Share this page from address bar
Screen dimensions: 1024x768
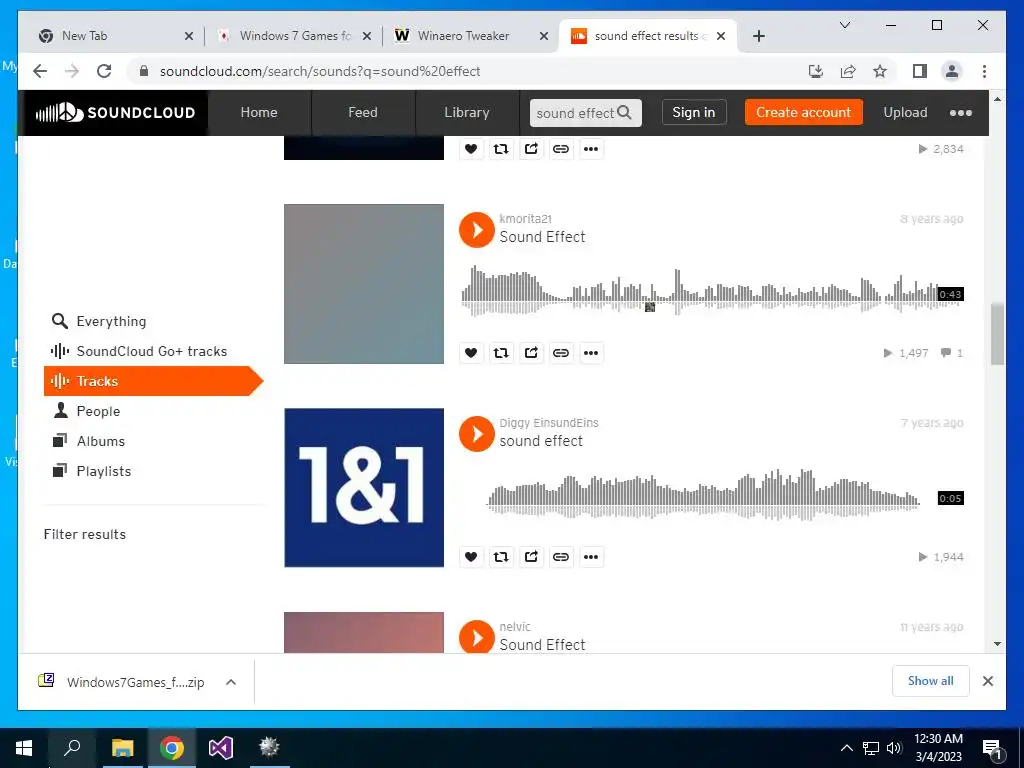(x=848, y=71)
